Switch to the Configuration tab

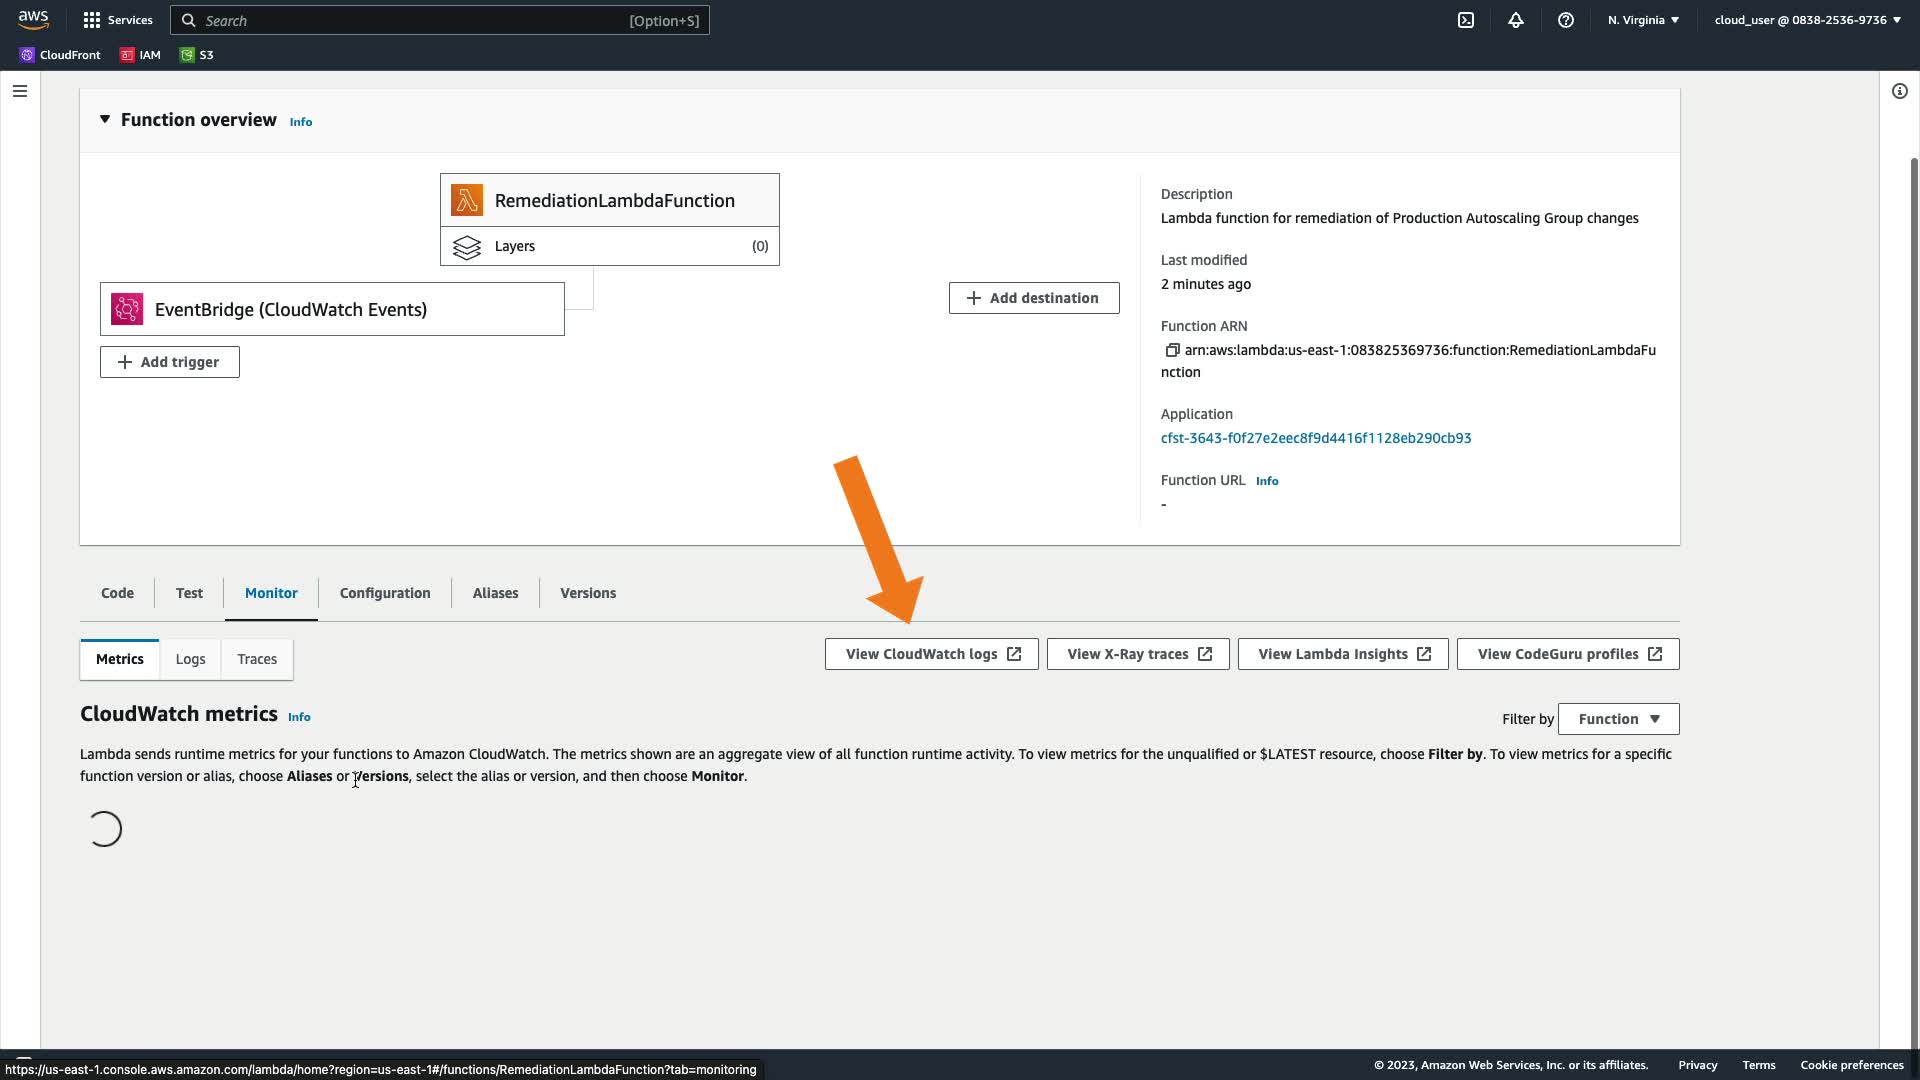385,593
